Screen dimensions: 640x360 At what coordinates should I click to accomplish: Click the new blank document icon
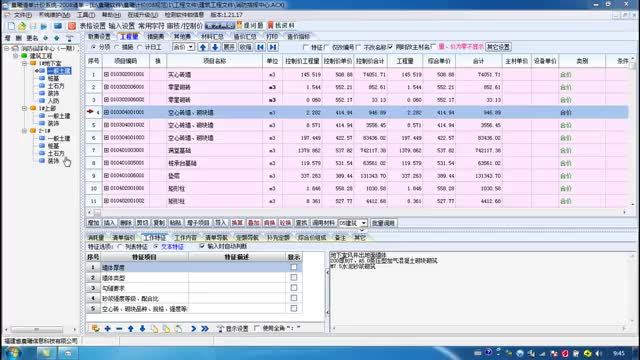pos(11,26)
